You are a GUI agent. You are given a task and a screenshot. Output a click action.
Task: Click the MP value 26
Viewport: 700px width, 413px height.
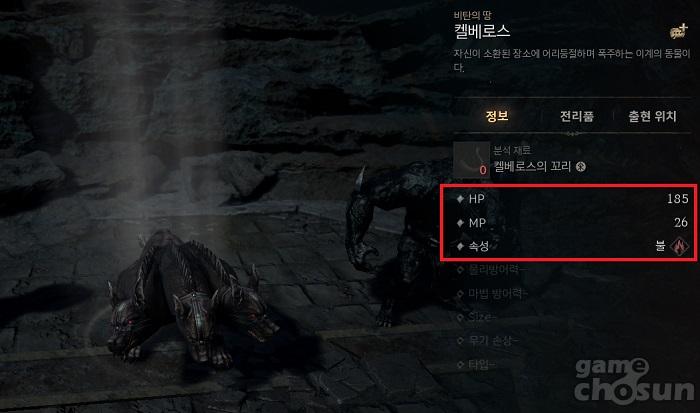[x=681, y=222]
